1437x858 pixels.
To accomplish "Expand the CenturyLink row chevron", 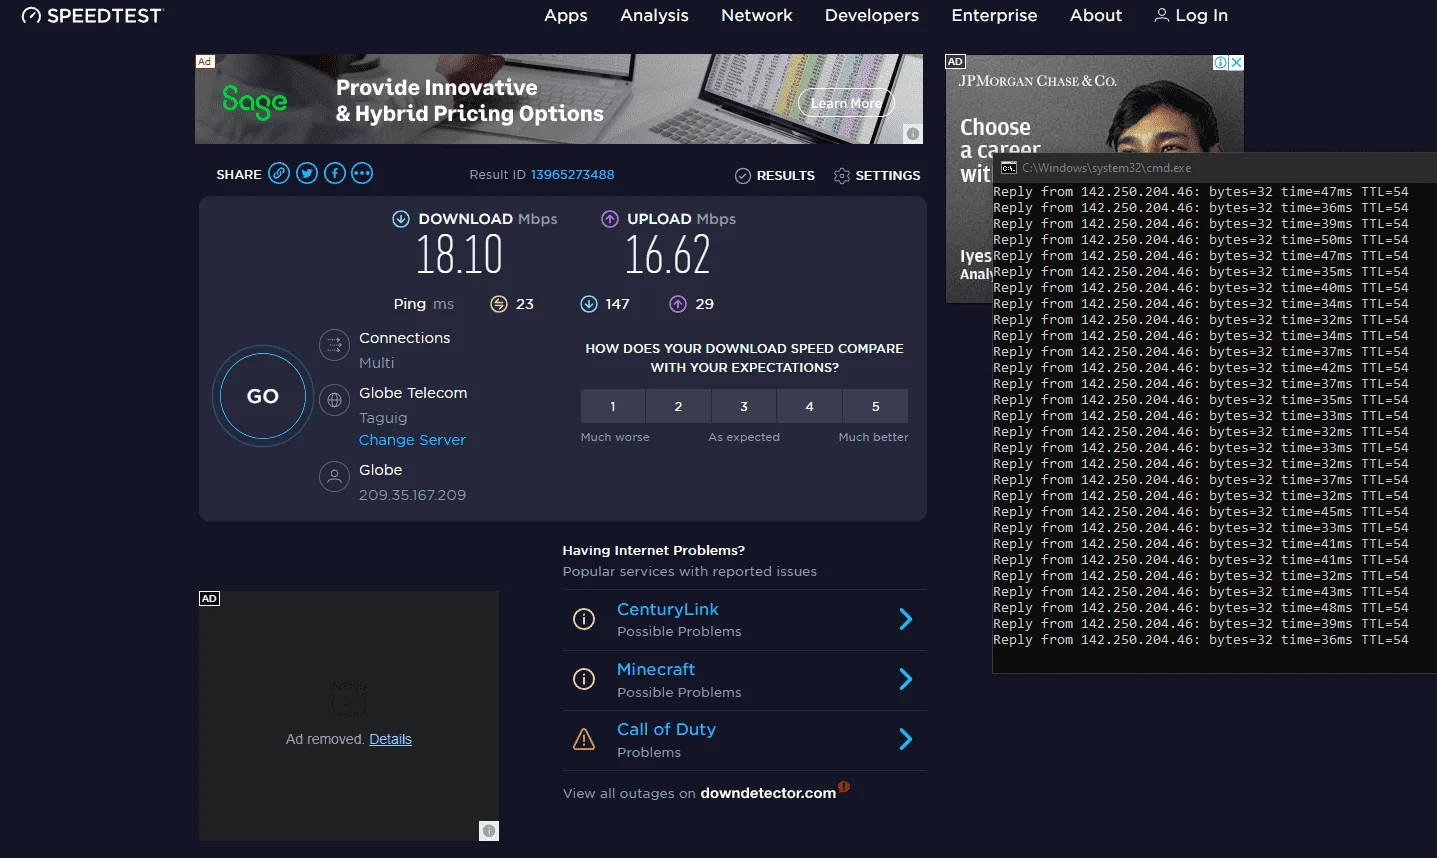I will coord(905,619).
